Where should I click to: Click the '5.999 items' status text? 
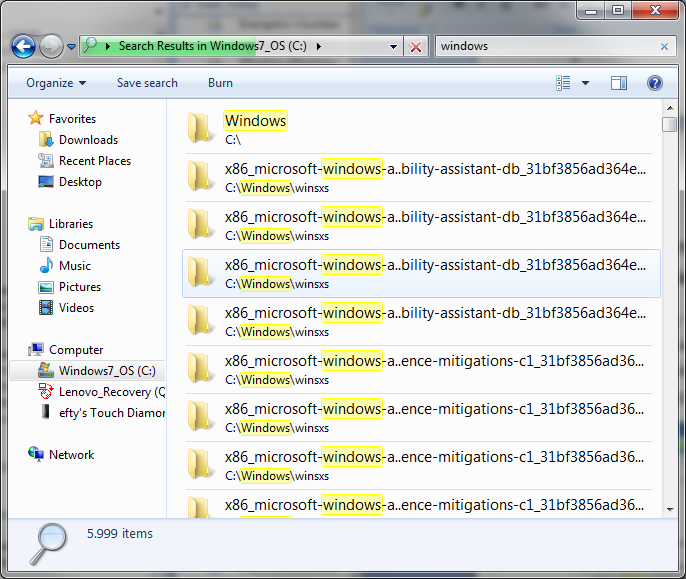click(120, 533)
